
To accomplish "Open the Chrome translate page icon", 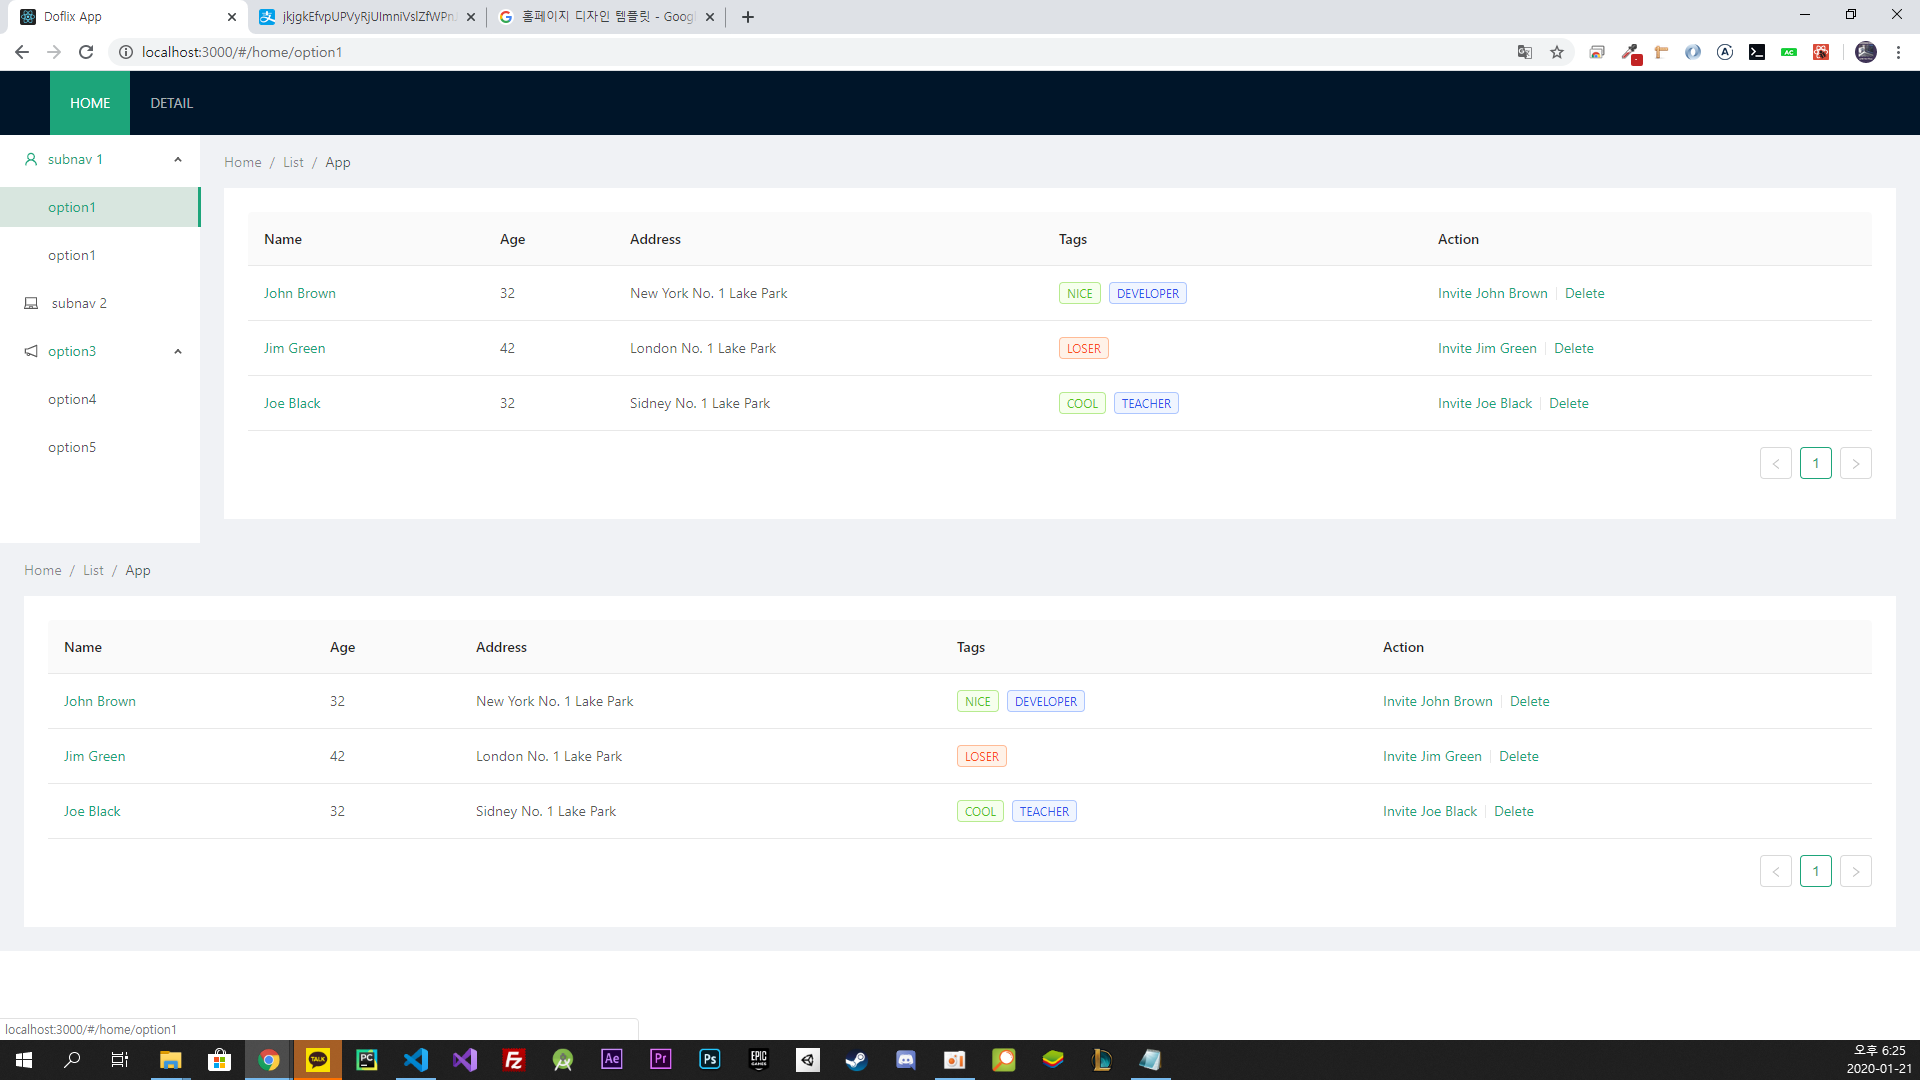I will [x=1524, y=52].
